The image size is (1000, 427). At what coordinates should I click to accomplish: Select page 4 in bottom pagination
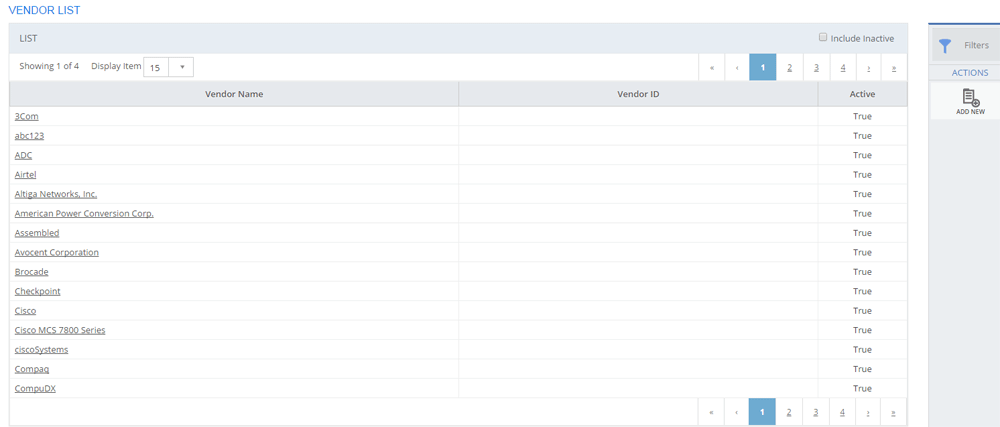coord(843,412)
